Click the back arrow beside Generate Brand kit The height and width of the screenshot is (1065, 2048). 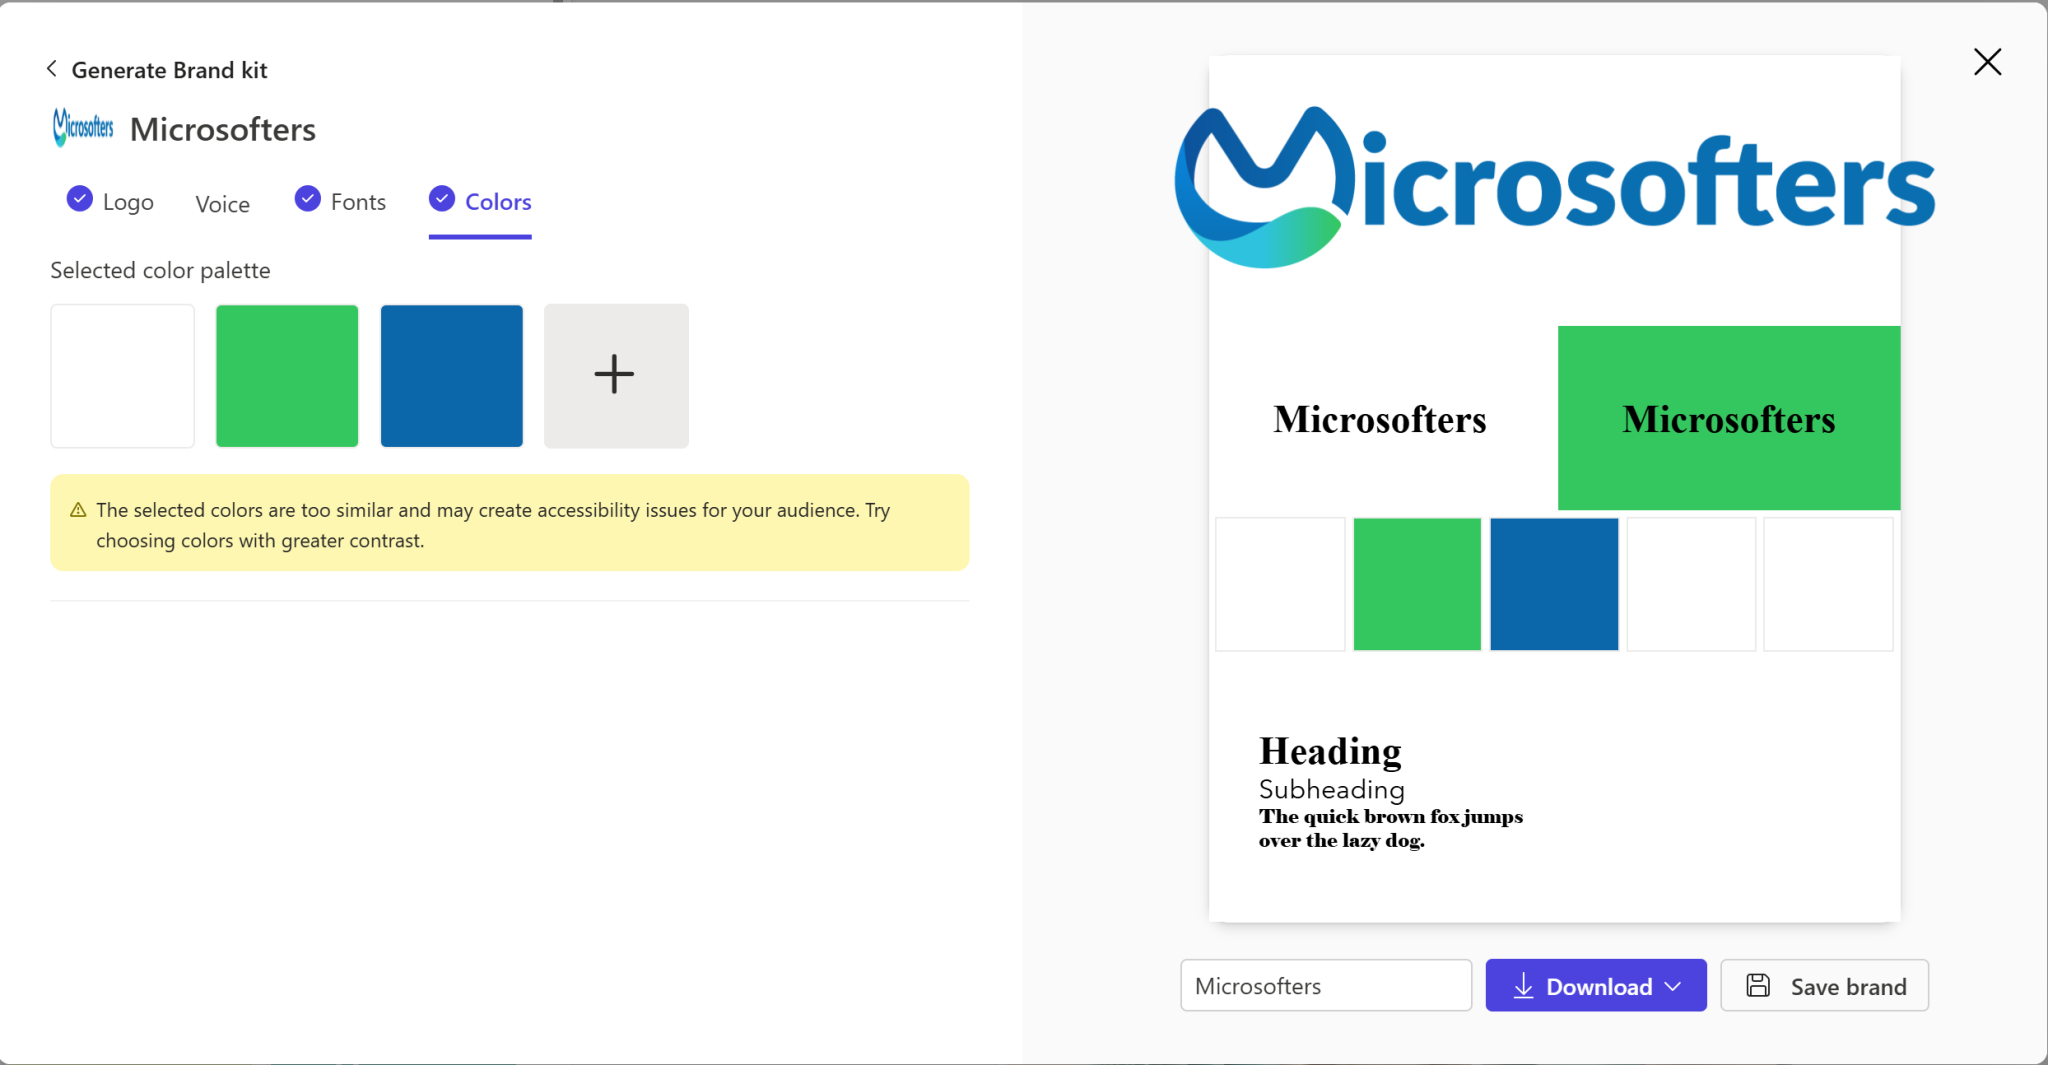click(x=50, y=68)
